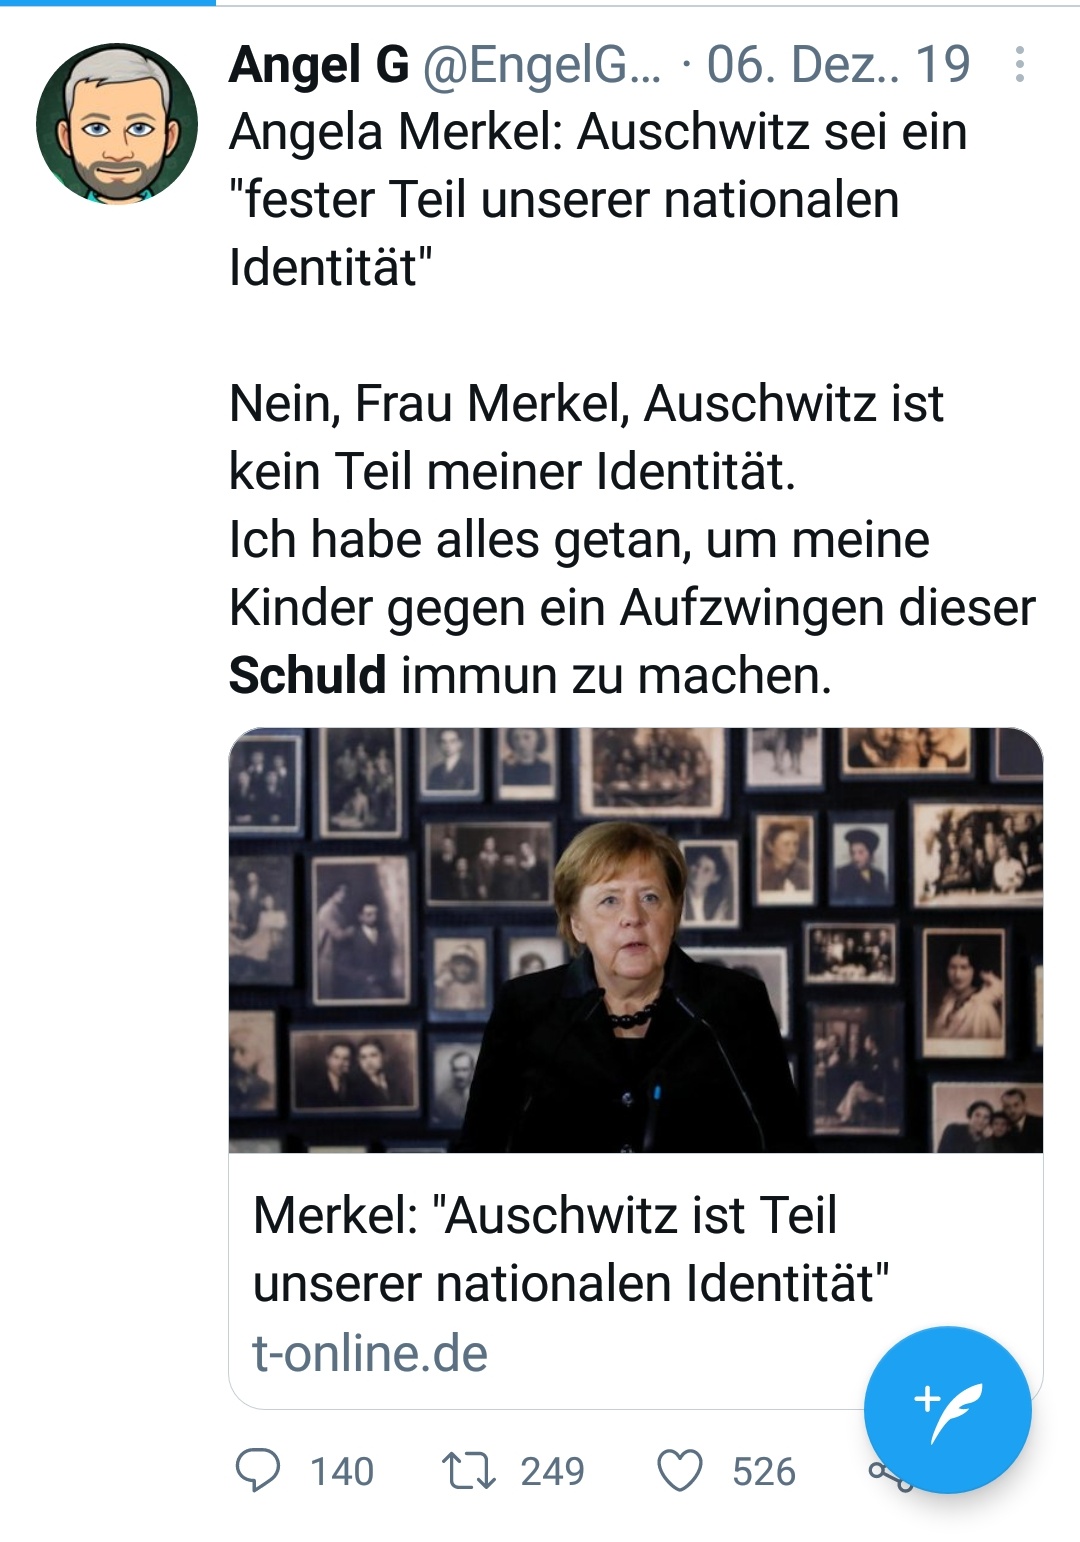Click the @EngelG... handle
This screenshot has width=1080, height=1542.
[542, 65]
